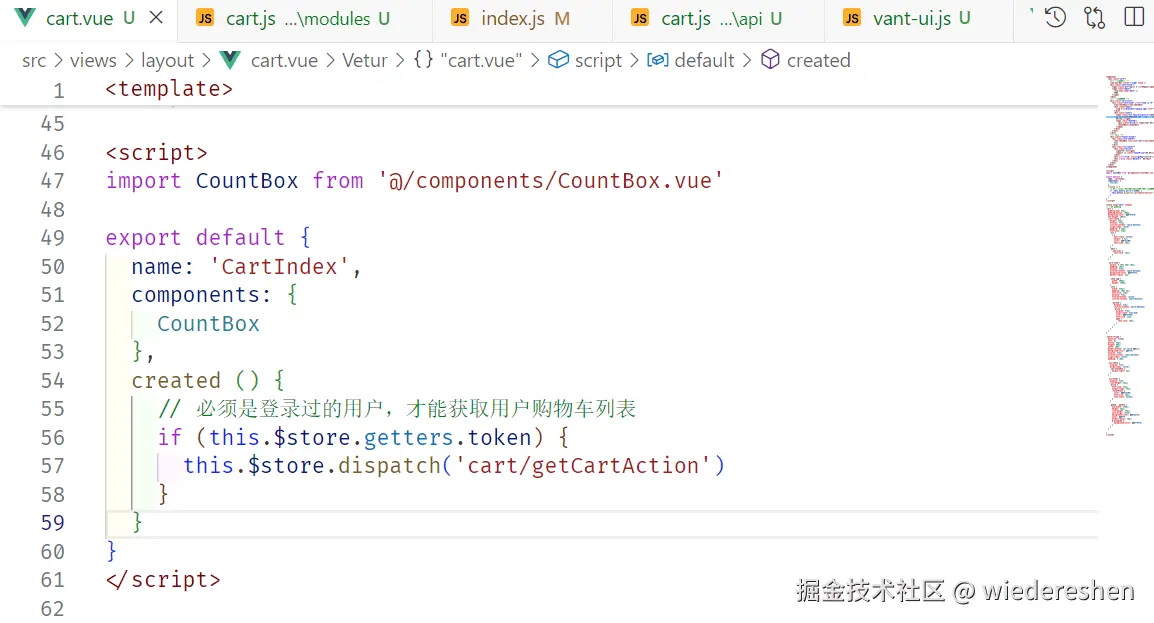This screenshot has height=623, width=1154.
Task: Close the cart.vue tab
Action: (x=156, y=18)
